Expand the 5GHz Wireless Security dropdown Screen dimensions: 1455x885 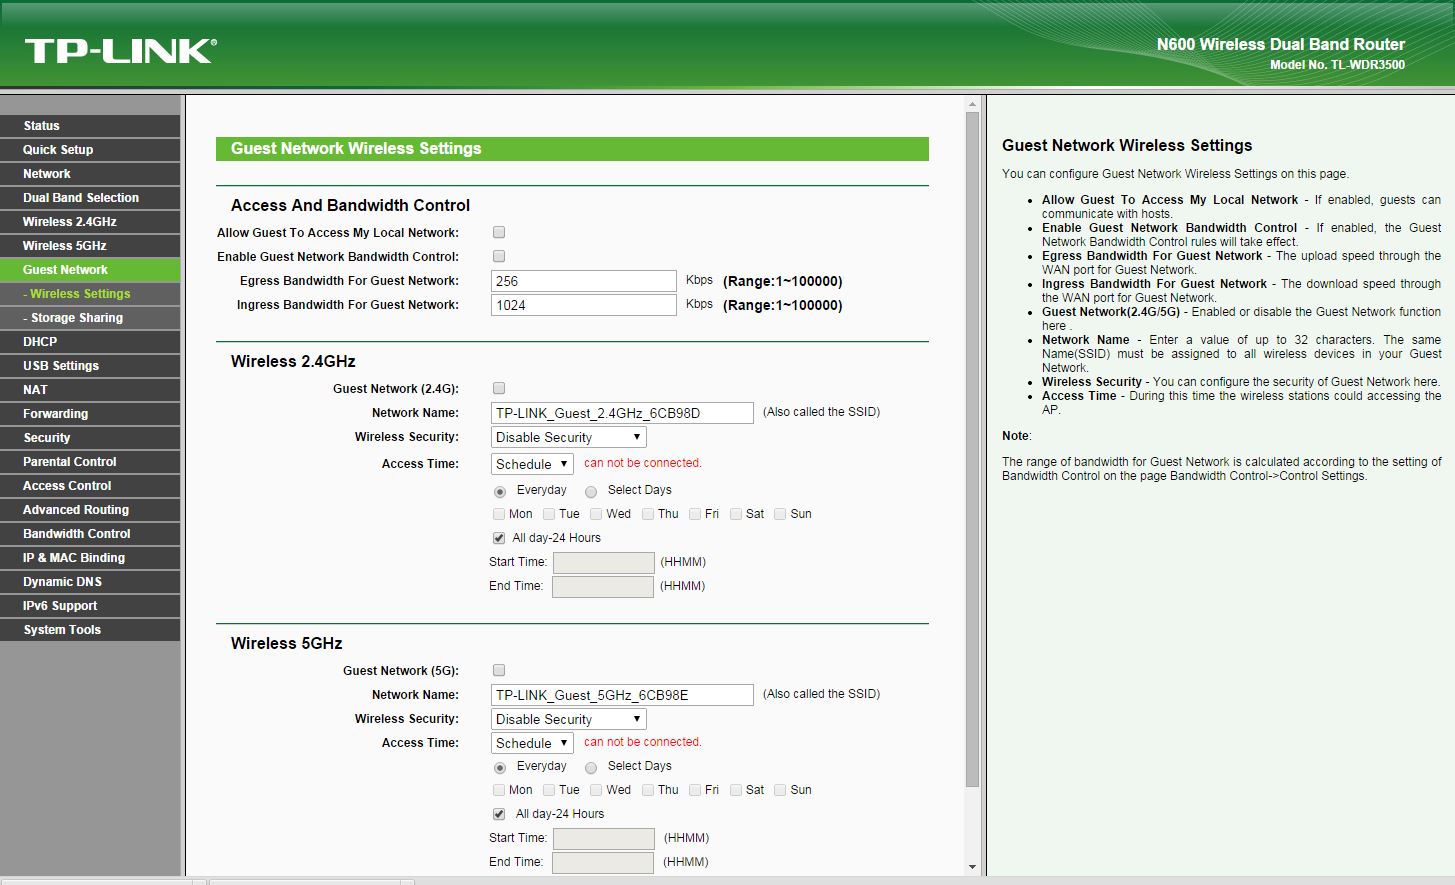569,719
